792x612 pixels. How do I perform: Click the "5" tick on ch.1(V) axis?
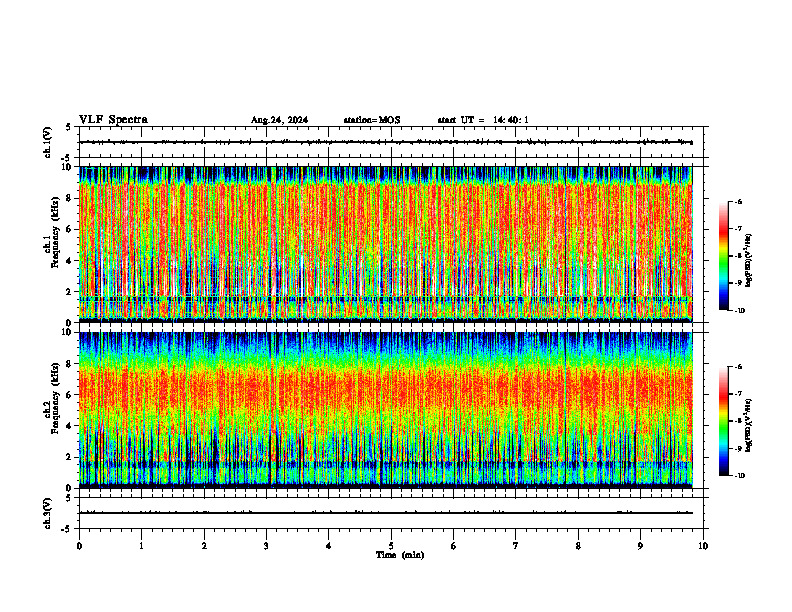point(69,127)
